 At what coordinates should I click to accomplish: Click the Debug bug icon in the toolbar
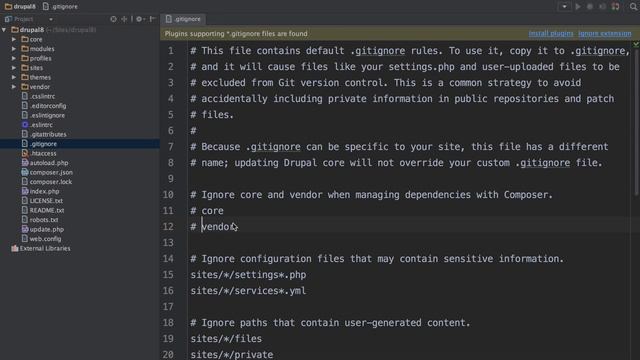click(590, 7)
